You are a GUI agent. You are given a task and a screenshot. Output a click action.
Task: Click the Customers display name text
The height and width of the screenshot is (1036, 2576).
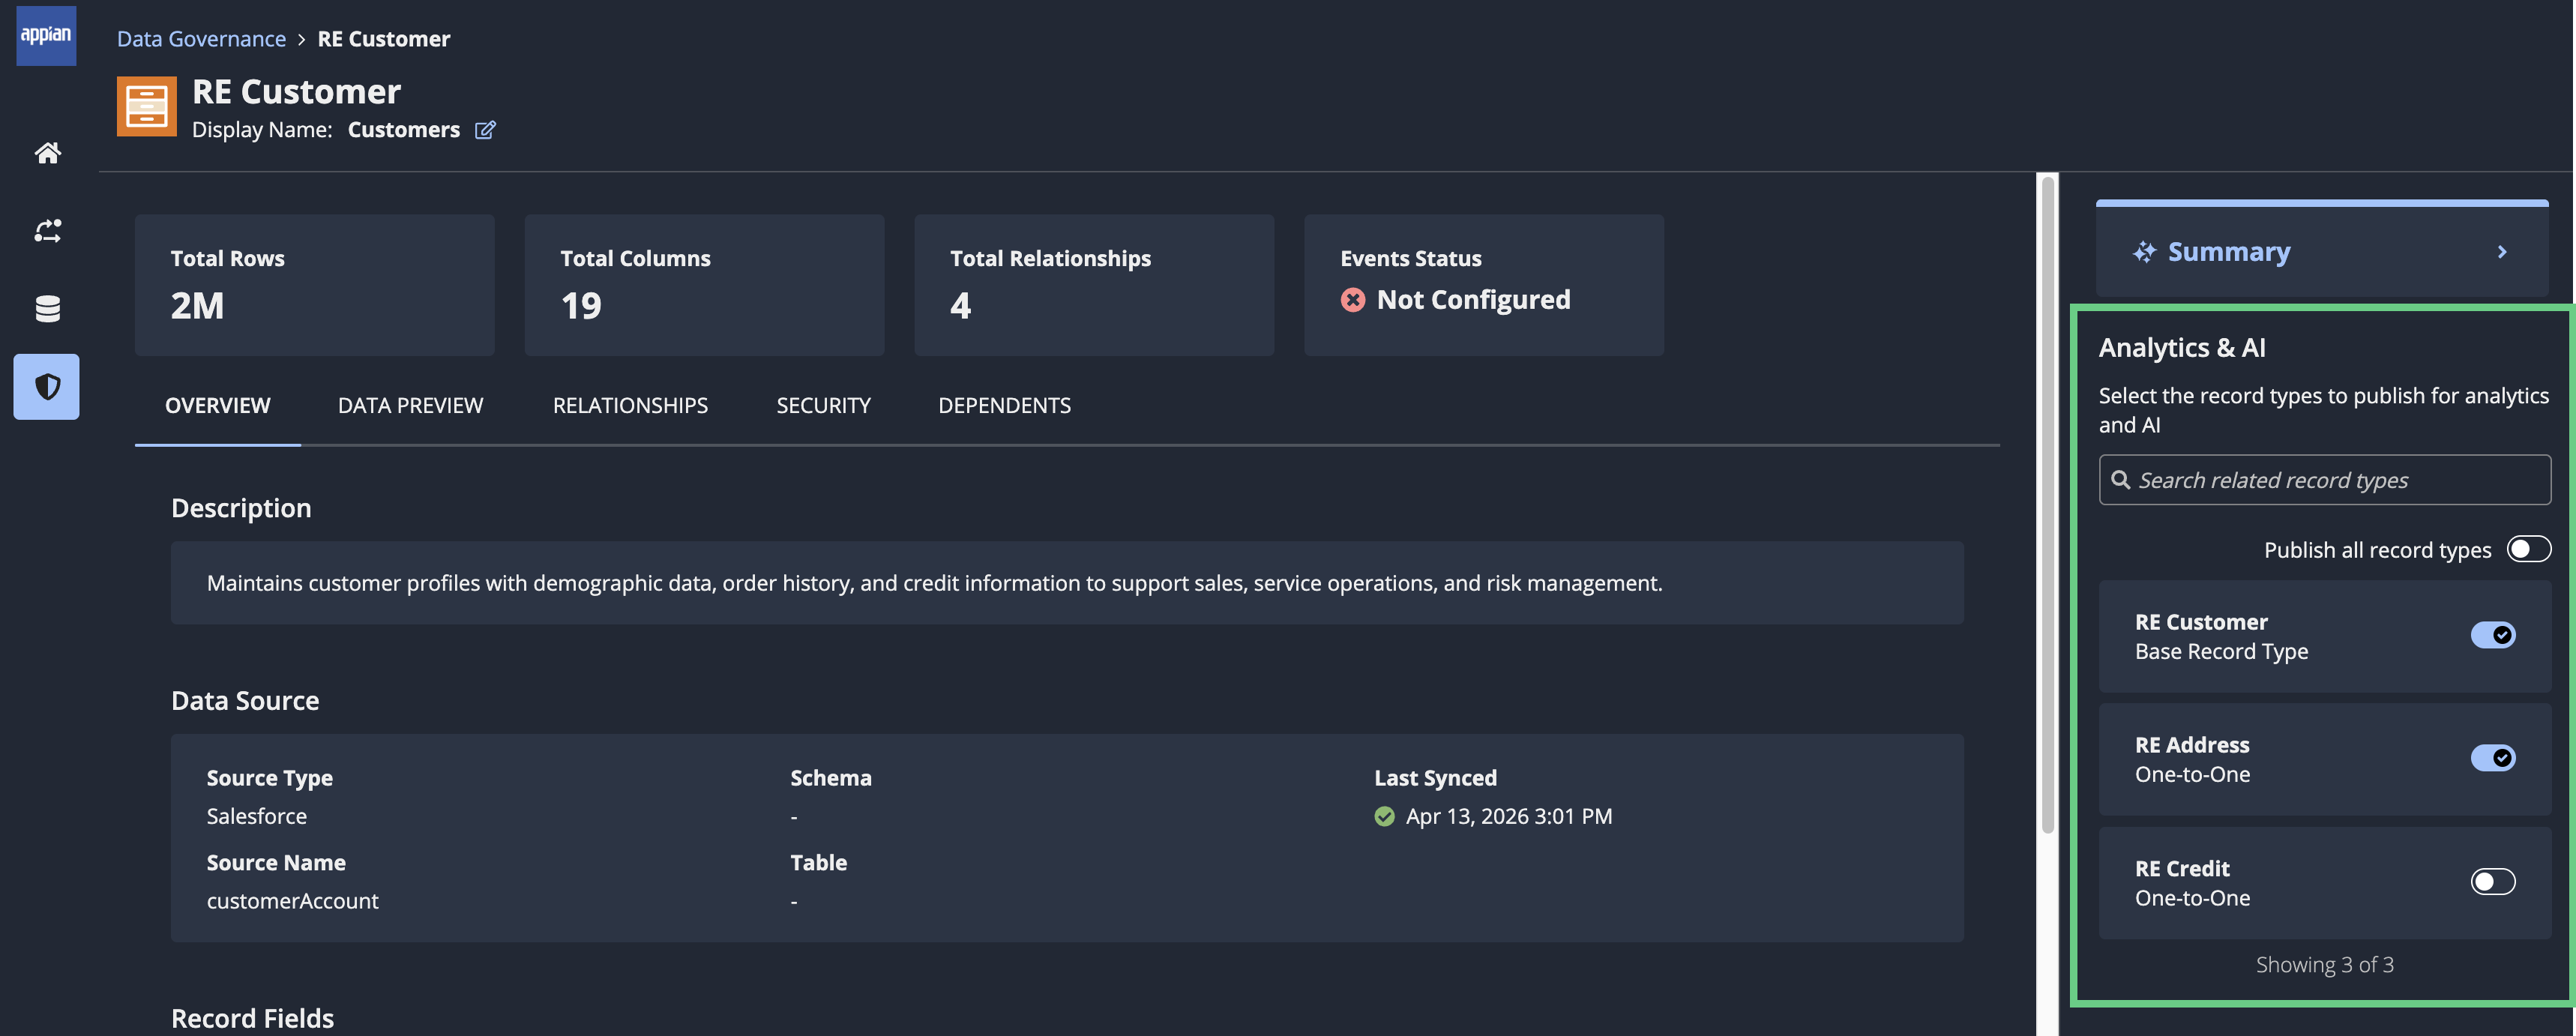tap(404, 130)
